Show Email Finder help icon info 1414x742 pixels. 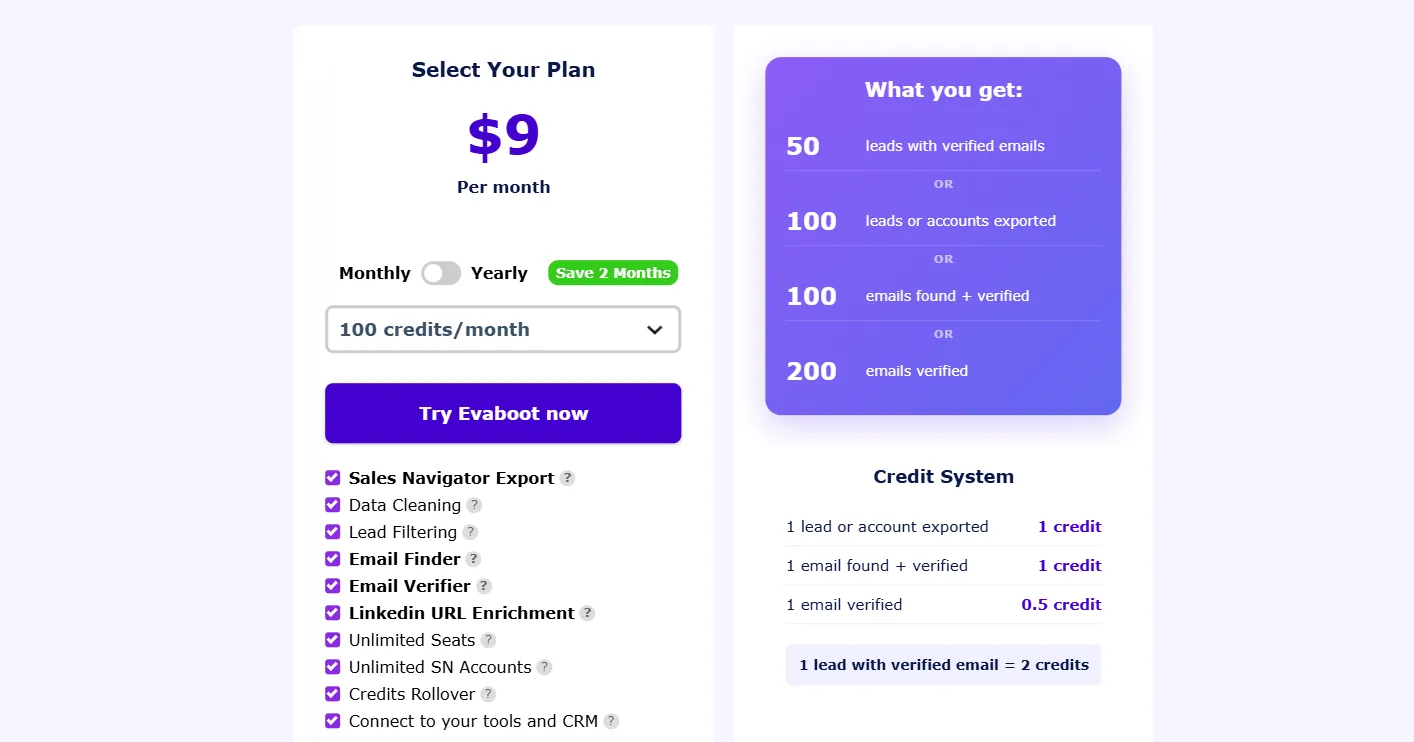[473, 559]
